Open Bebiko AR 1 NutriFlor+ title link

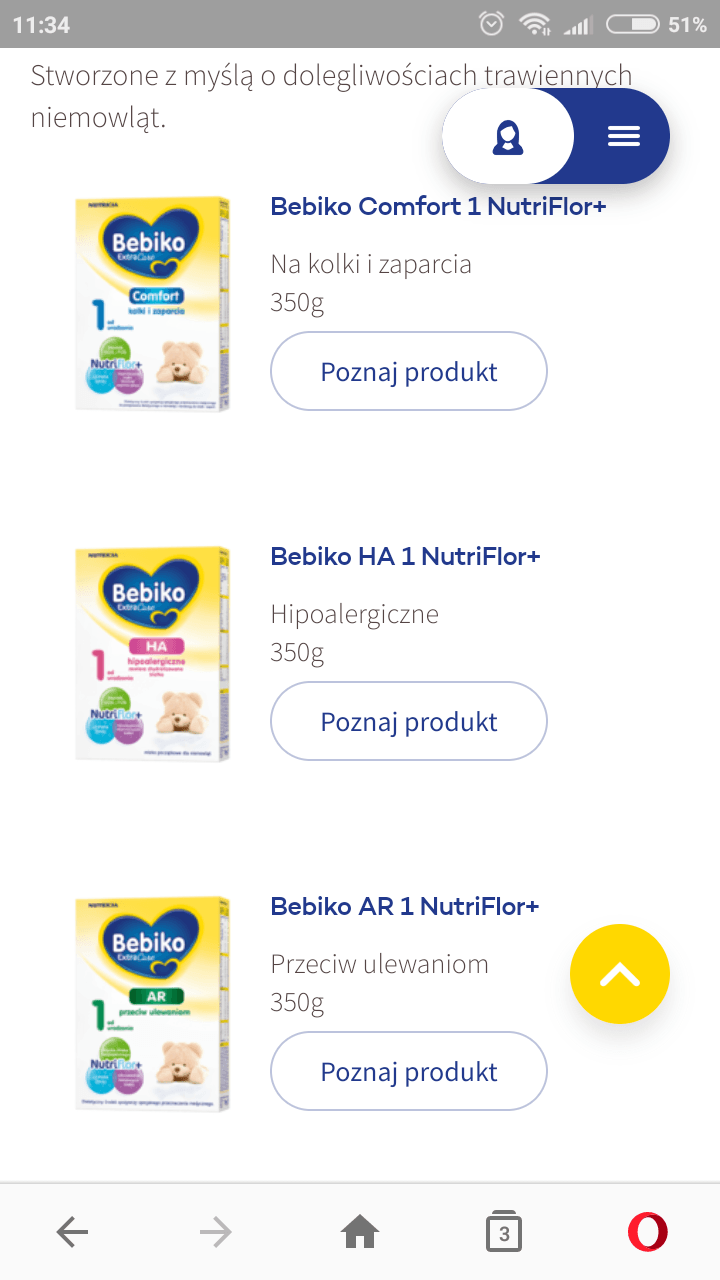[405, 907]
